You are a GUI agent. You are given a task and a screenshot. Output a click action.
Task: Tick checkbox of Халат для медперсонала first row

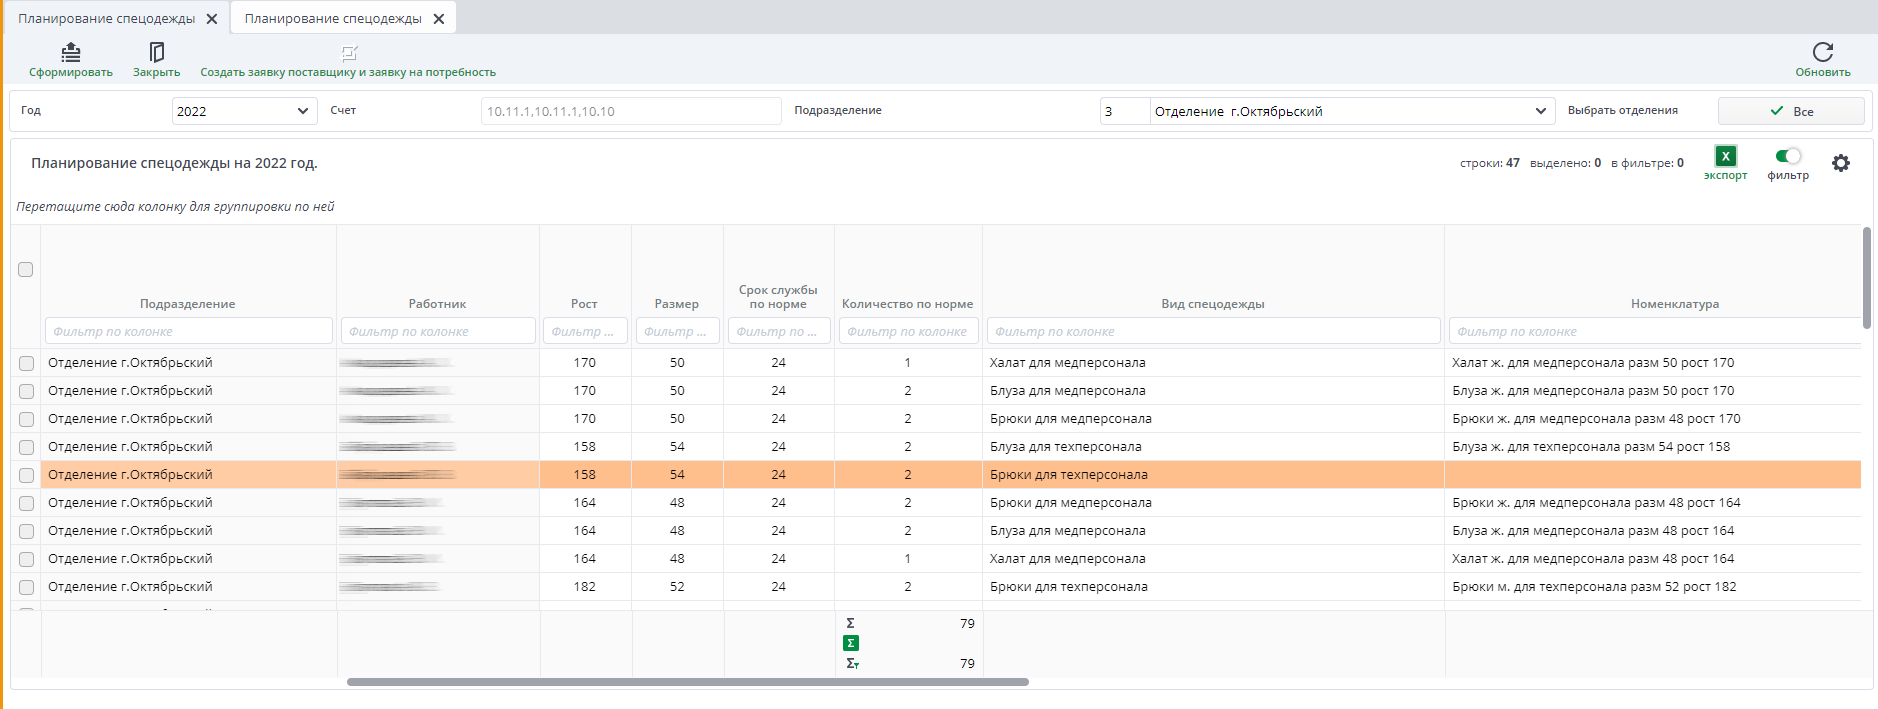point(27,363)
